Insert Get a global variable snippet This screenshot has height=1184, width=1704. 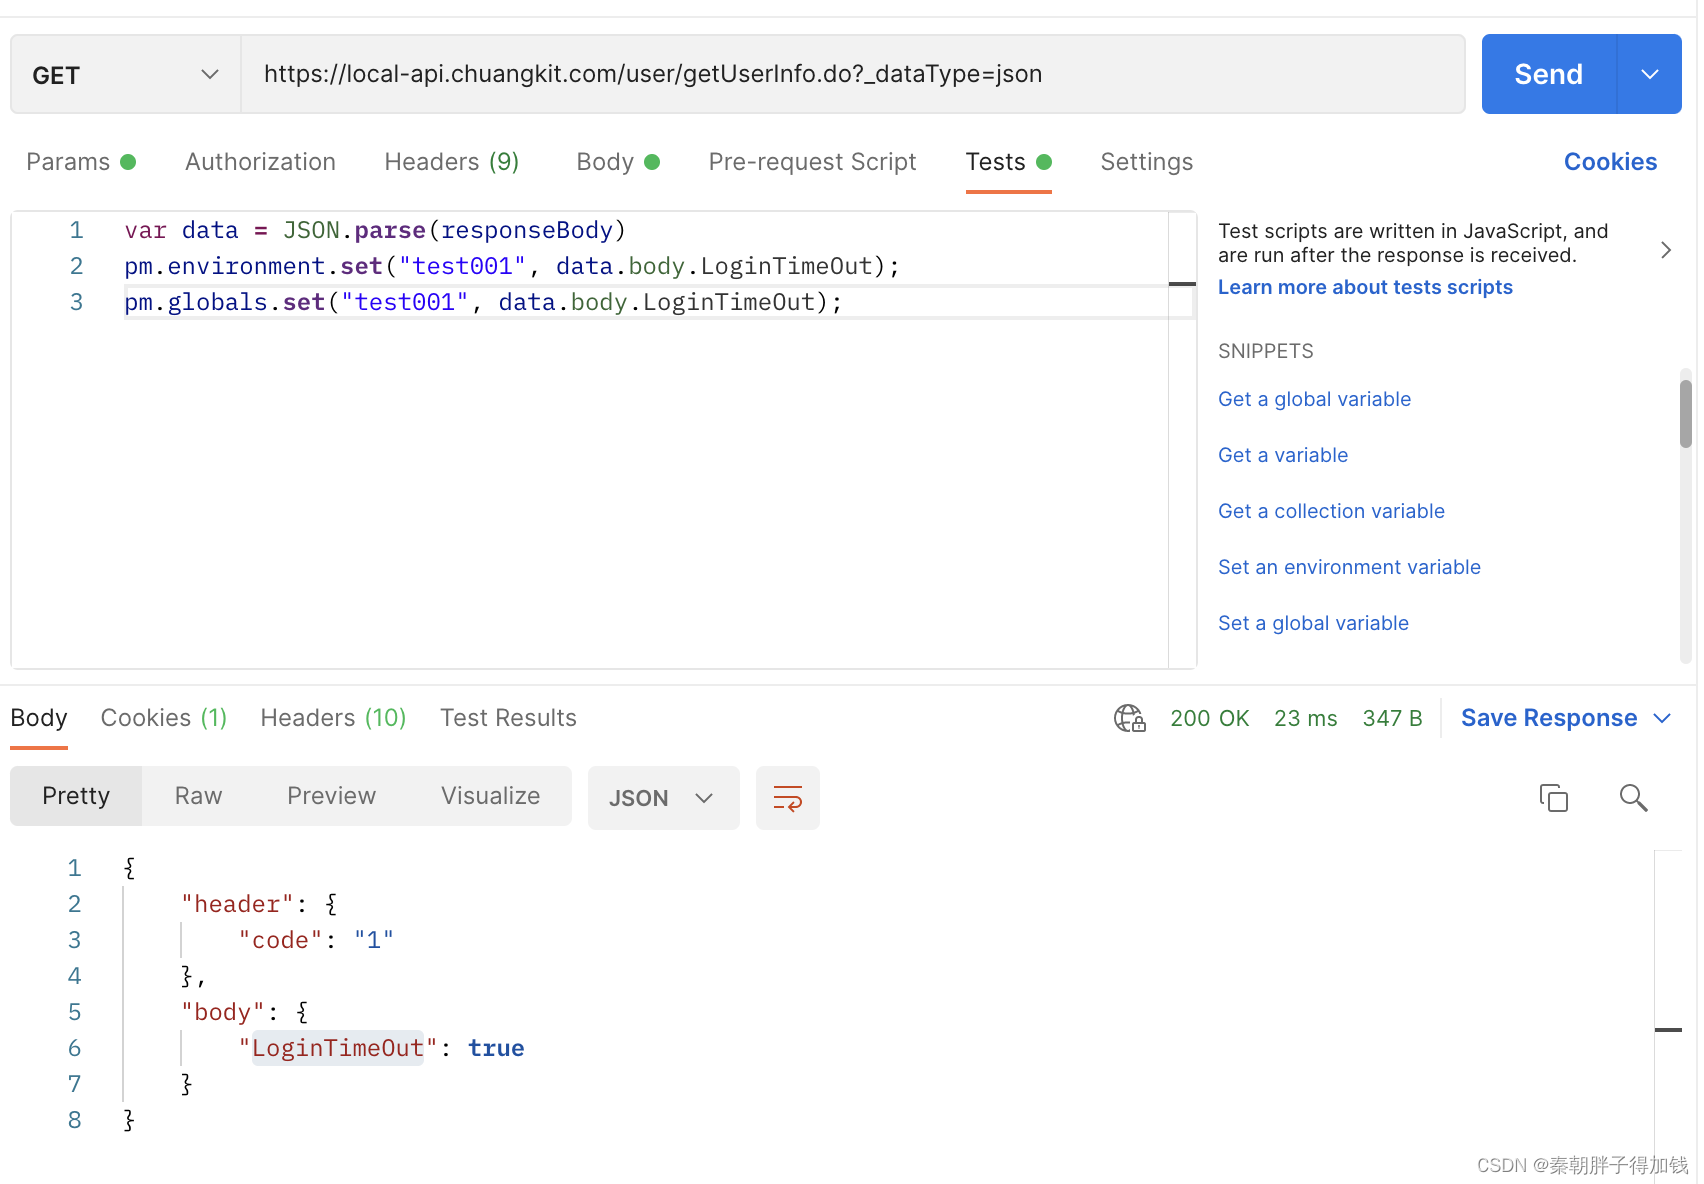1314,399
